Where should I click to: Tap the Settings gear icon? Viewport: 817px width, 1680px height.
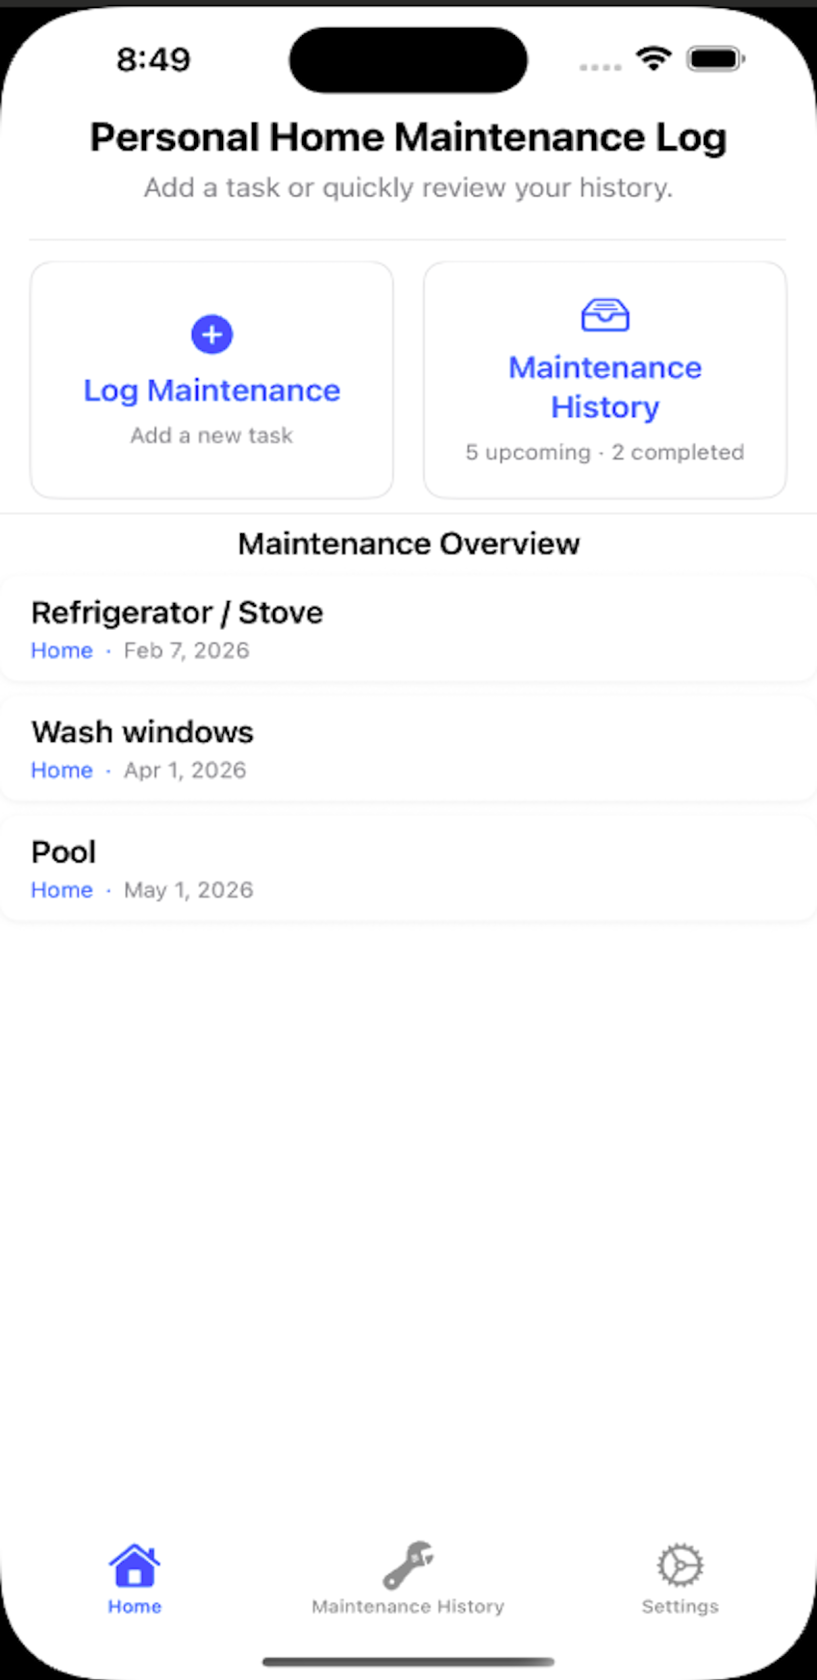click(680, 1565)
